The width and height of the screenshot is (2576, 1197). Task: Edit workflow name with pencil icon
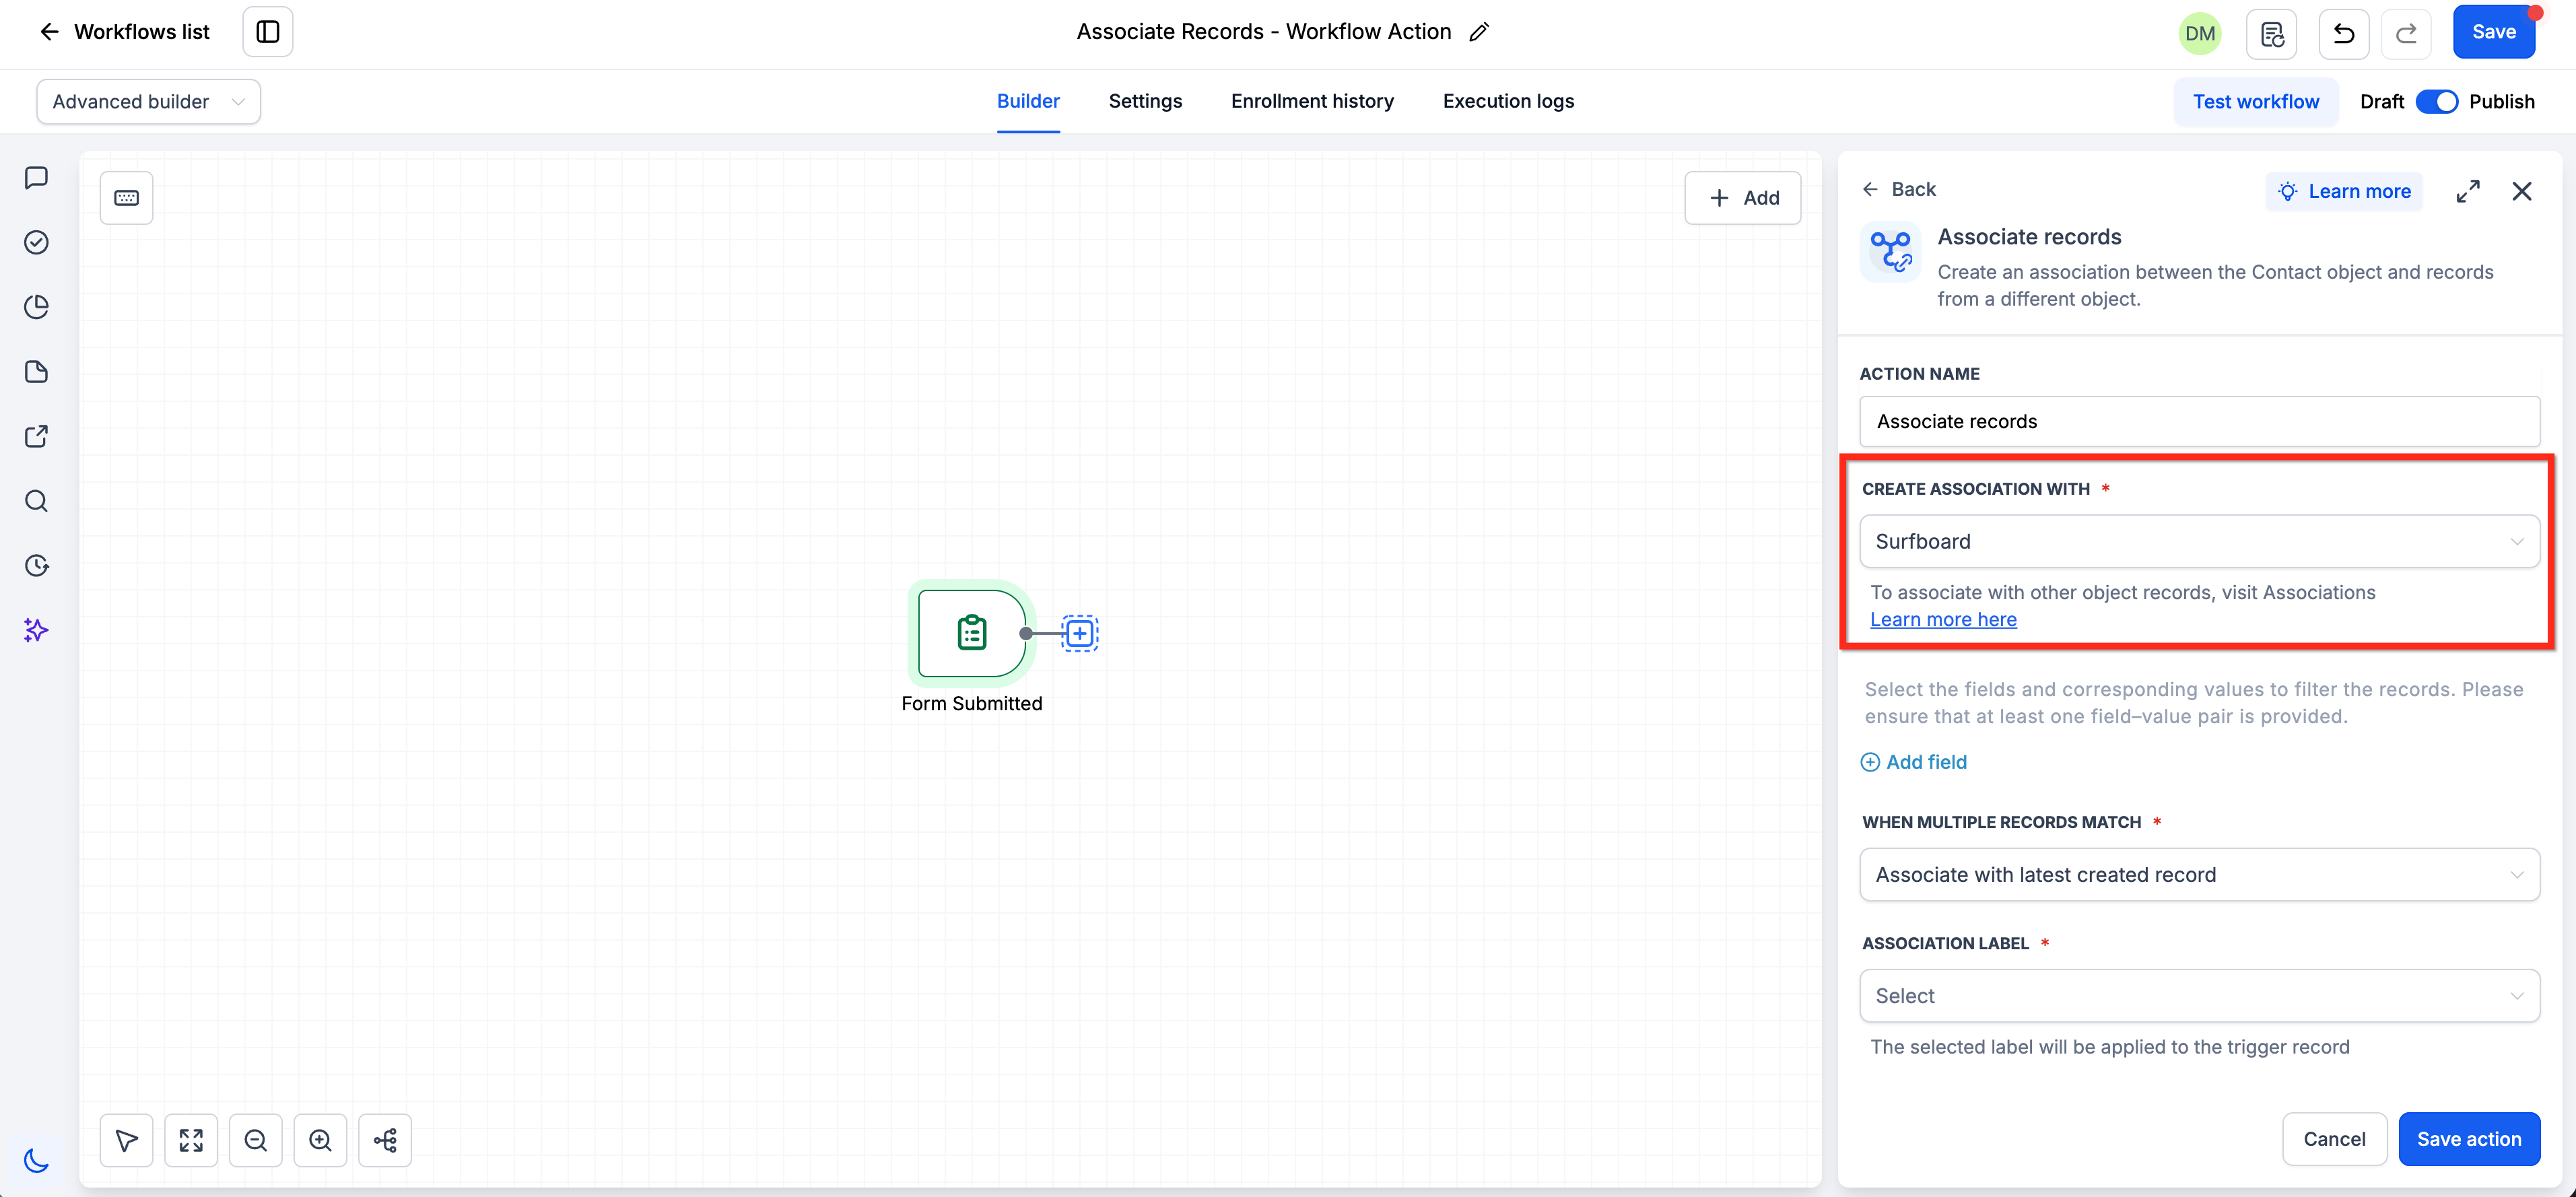[x=1479, y=32]
